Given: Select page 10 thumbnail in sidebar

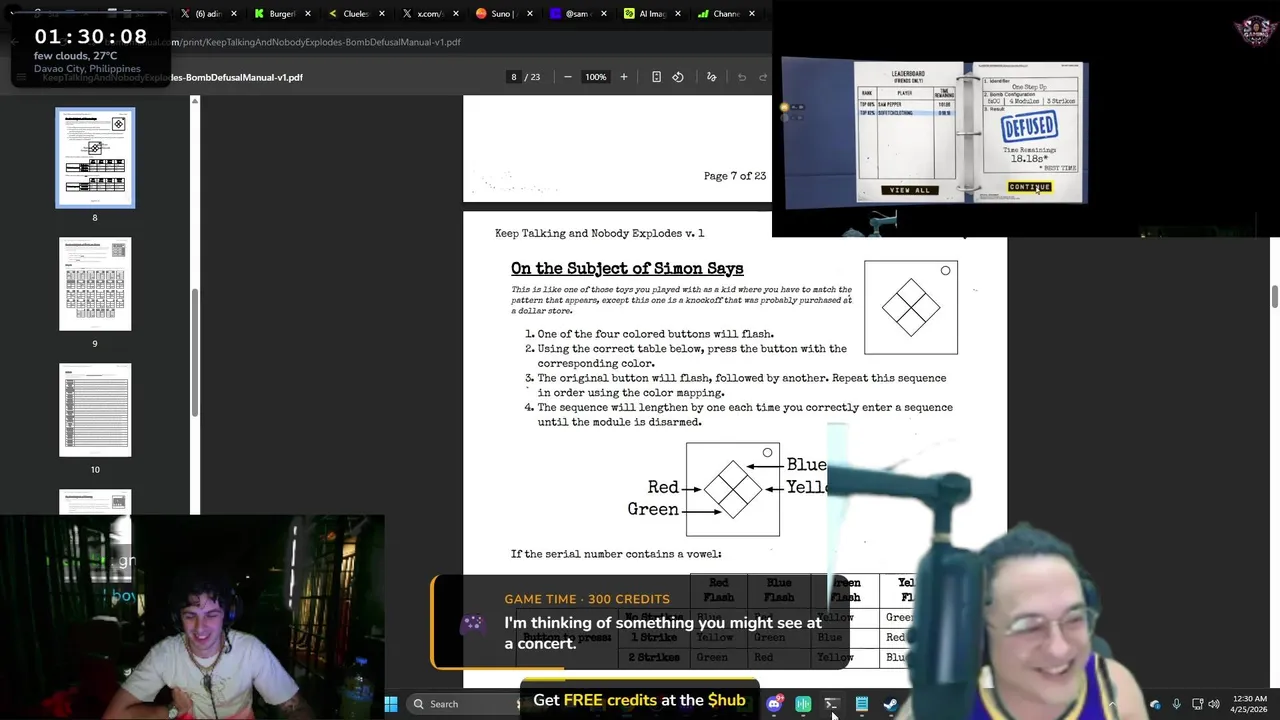Looking at the screenshot, I should 95,410.
